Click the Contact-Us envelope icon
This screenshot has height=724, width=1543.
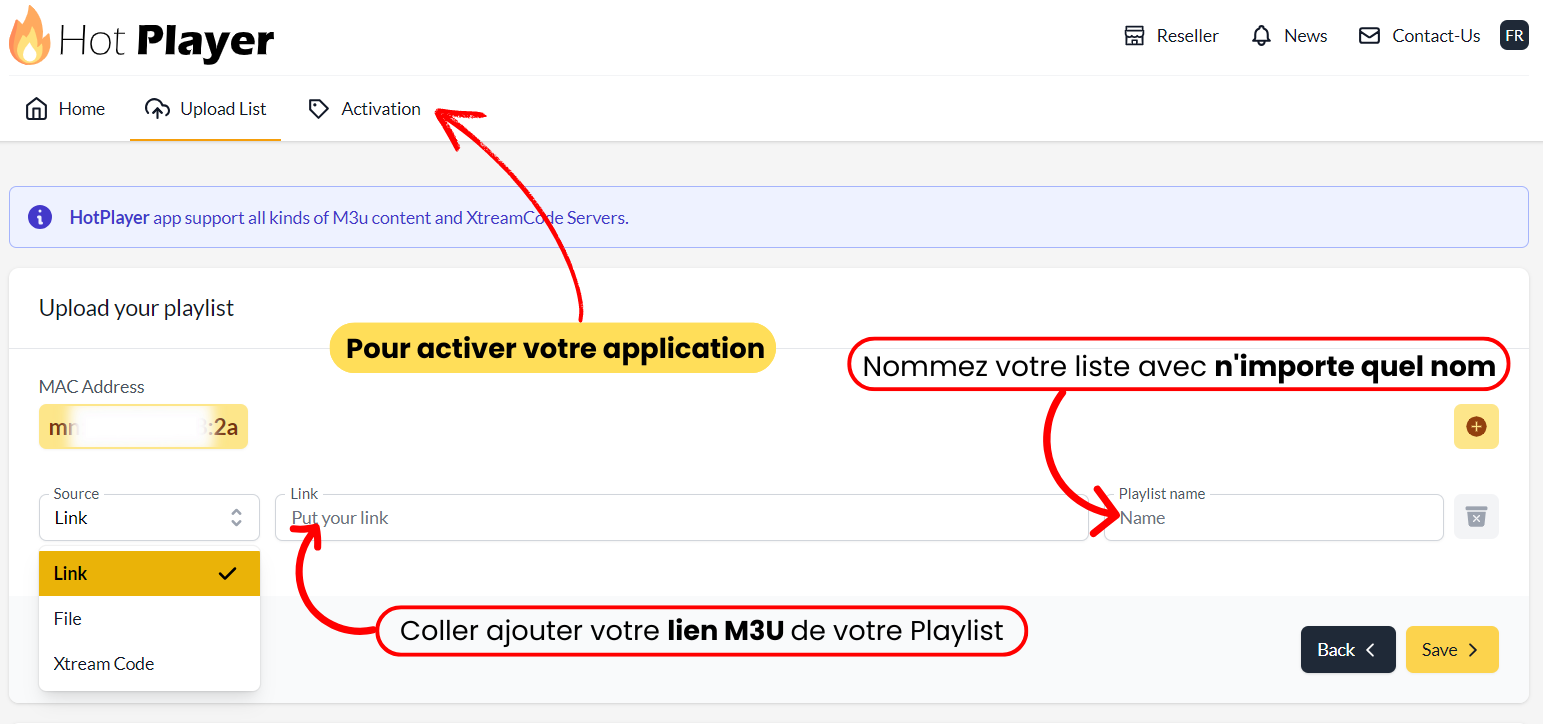tap(1369, 36)
